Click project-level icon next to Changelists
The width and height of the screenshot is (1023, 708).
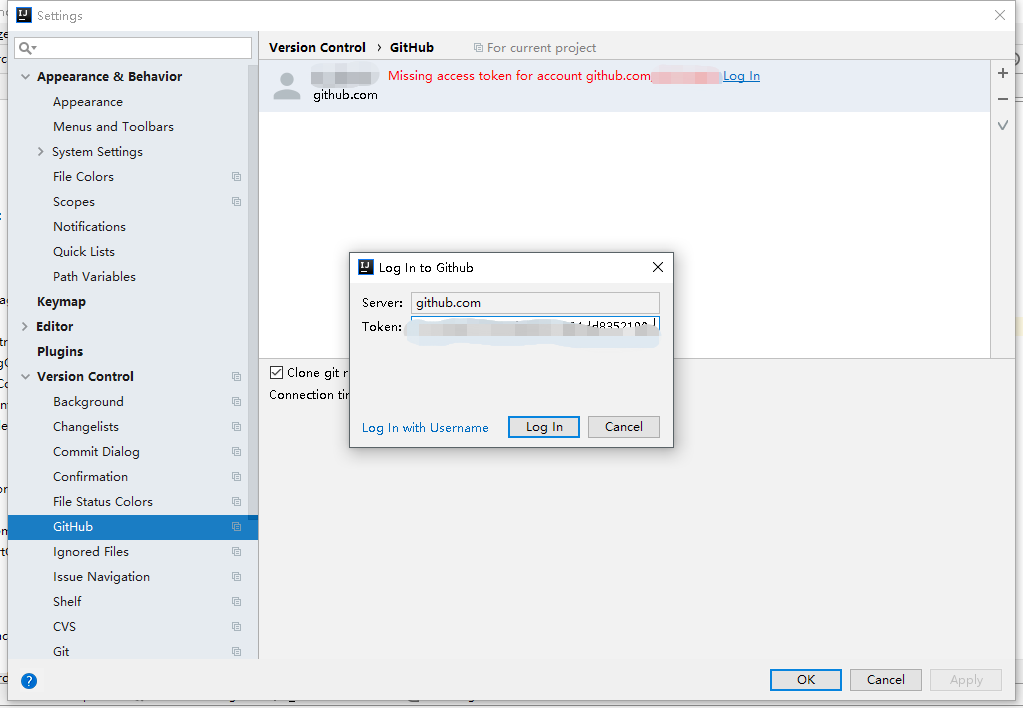click(x=236, y=427)
